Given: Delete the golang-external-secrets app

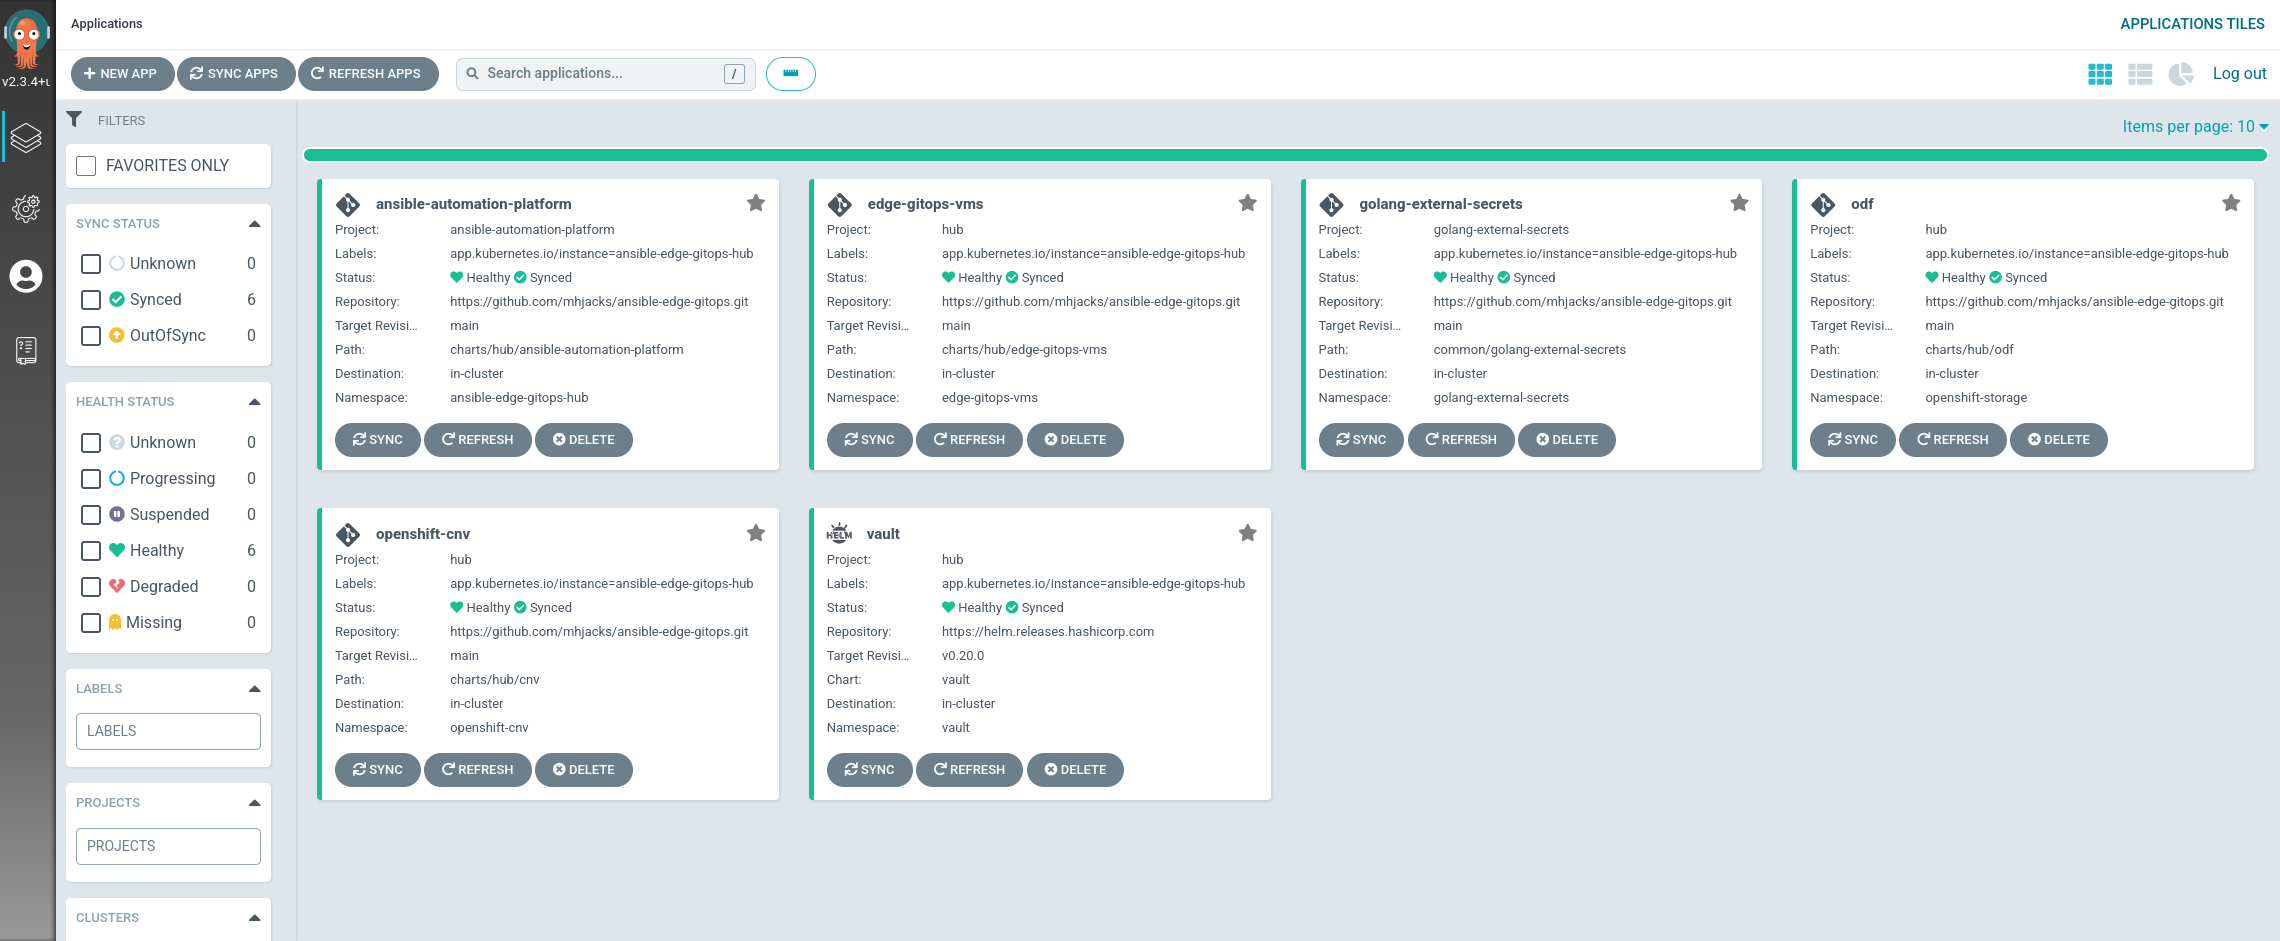Looking at the screenshot, I should click(1566, 440).
